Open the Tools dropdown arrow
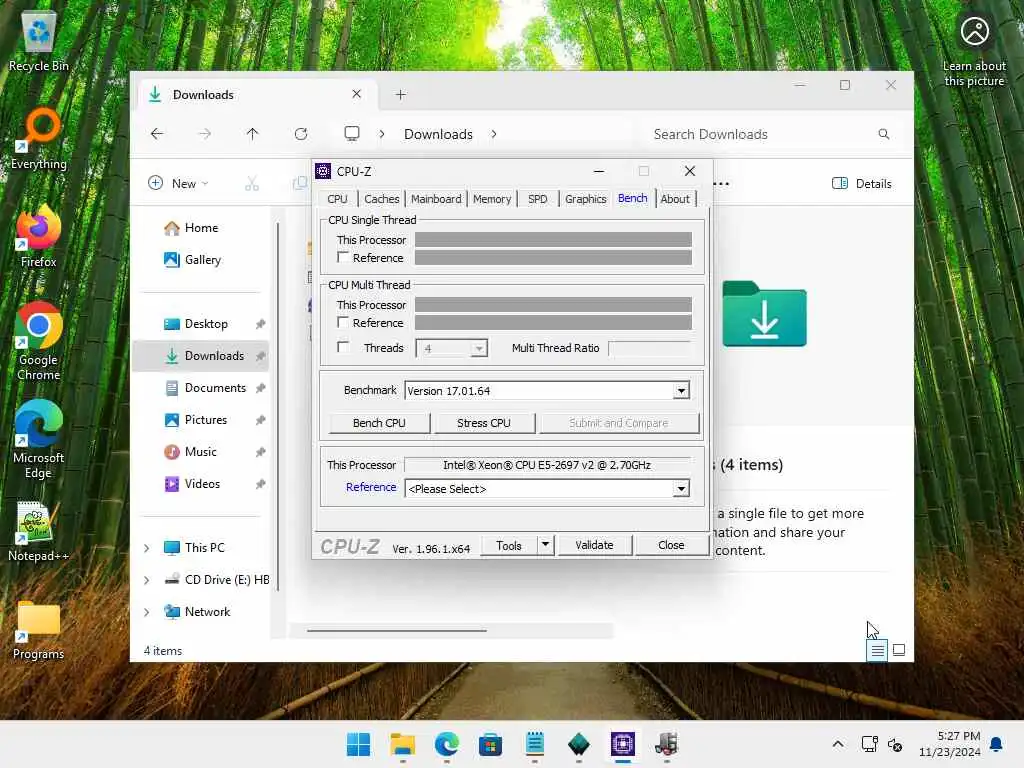The height and width of the screenshot is (768, 1024). (545, 545)
